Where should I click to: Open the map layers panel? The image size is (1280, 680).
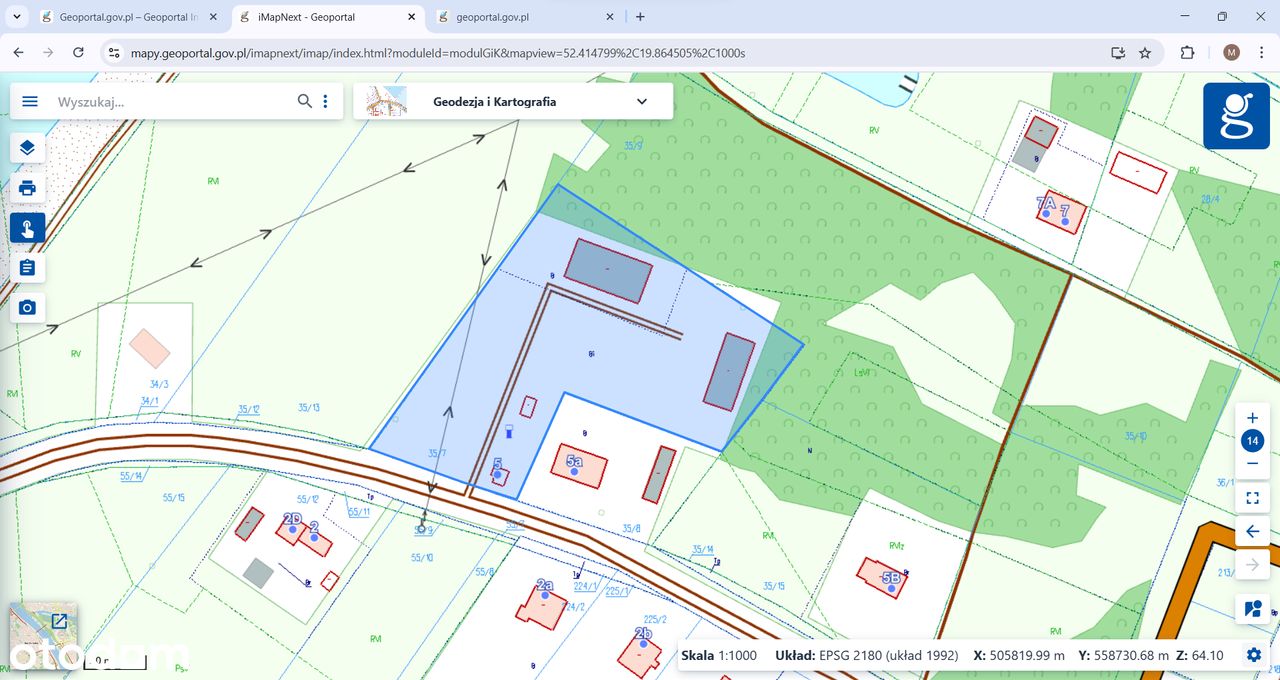pos(27,148)
